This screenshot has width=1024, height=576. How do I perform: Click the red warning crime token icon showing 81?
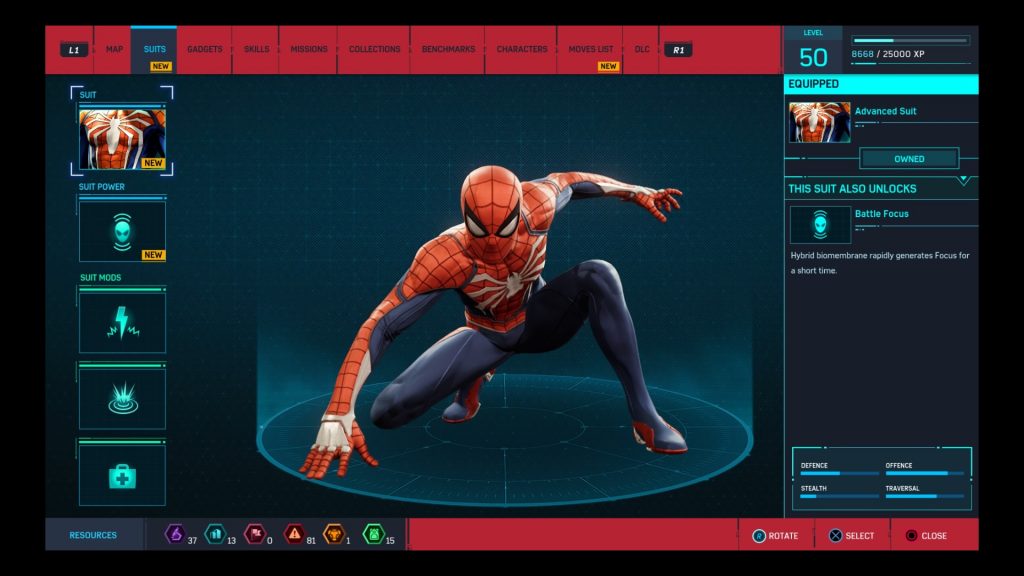pos(295,534)
